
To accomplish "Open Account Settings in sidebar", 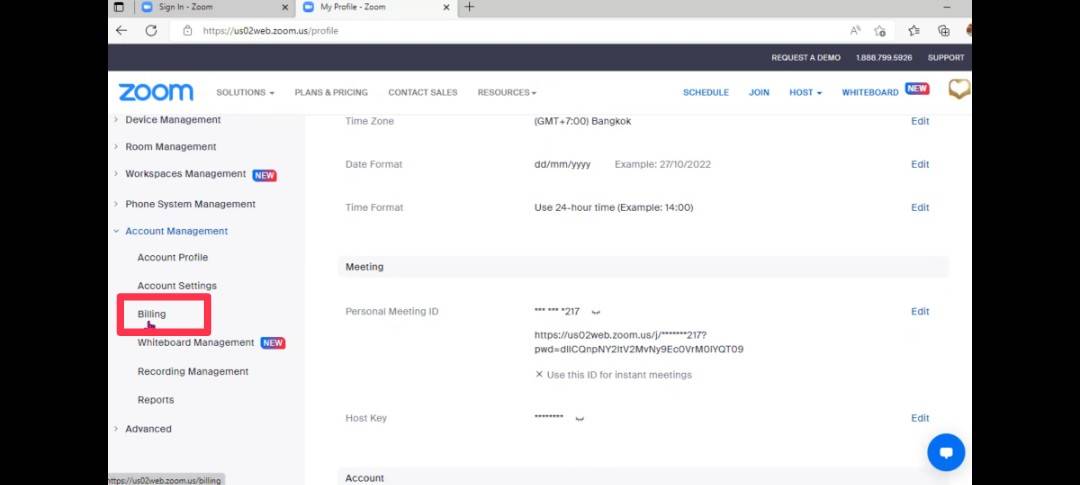I will 177,286.
